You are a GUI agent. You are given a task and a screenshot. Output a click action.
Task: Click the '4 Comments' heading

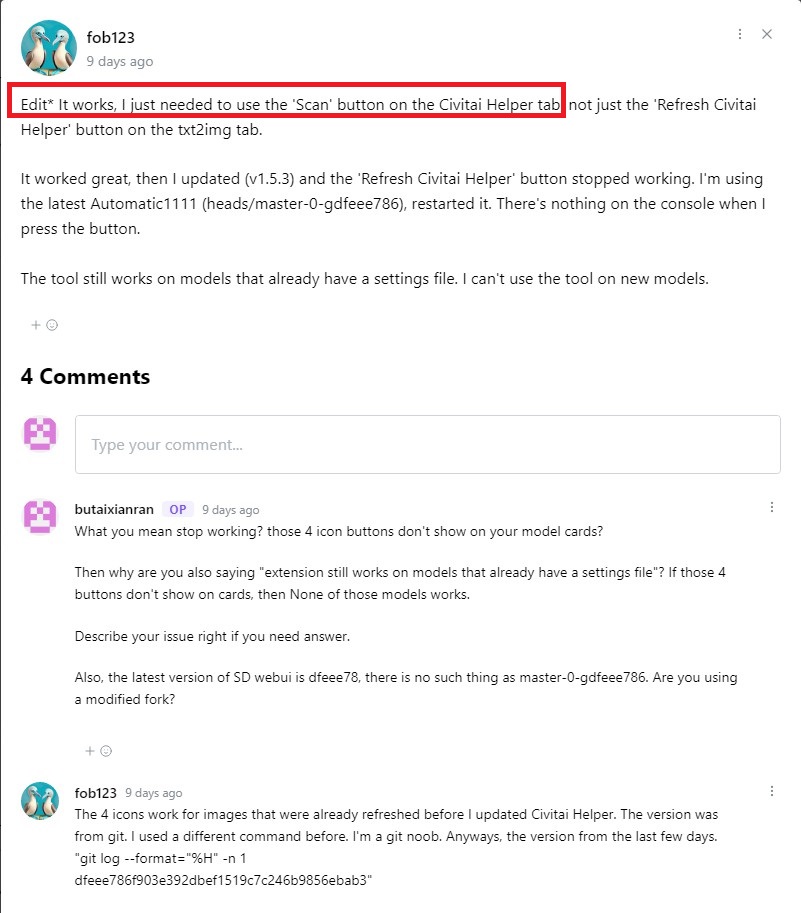click(85, 377)
